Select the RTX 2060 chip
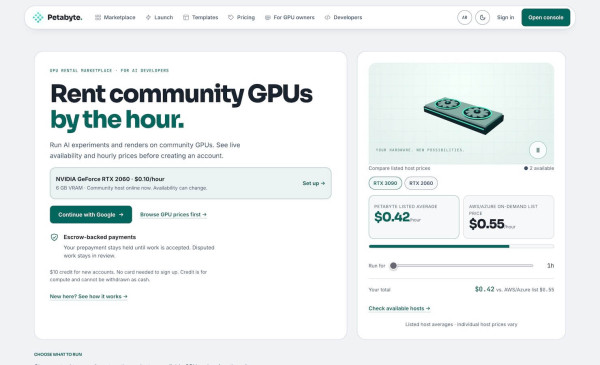 pos(421,183)
